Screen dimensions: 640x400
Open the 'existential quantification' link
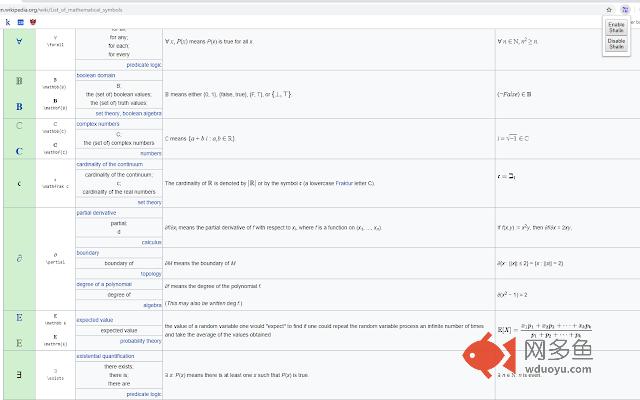click(x=113, y=356)
